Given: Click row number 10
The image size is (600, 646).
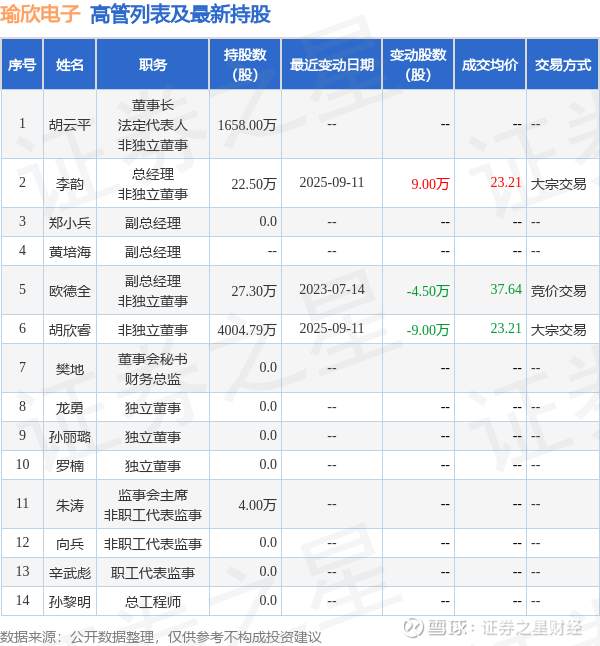Looking at the screenshot, I should (x=22, y=464).
